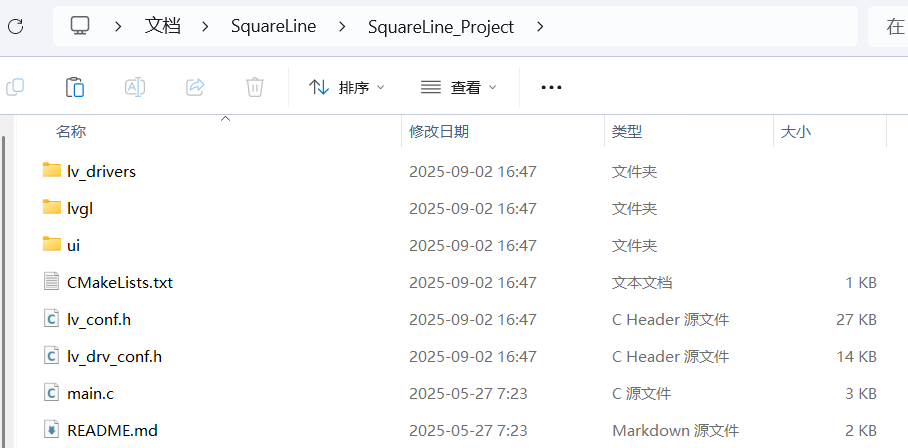
Task: Click the rename icon in toolbar
Action: (x=135, y=88)
